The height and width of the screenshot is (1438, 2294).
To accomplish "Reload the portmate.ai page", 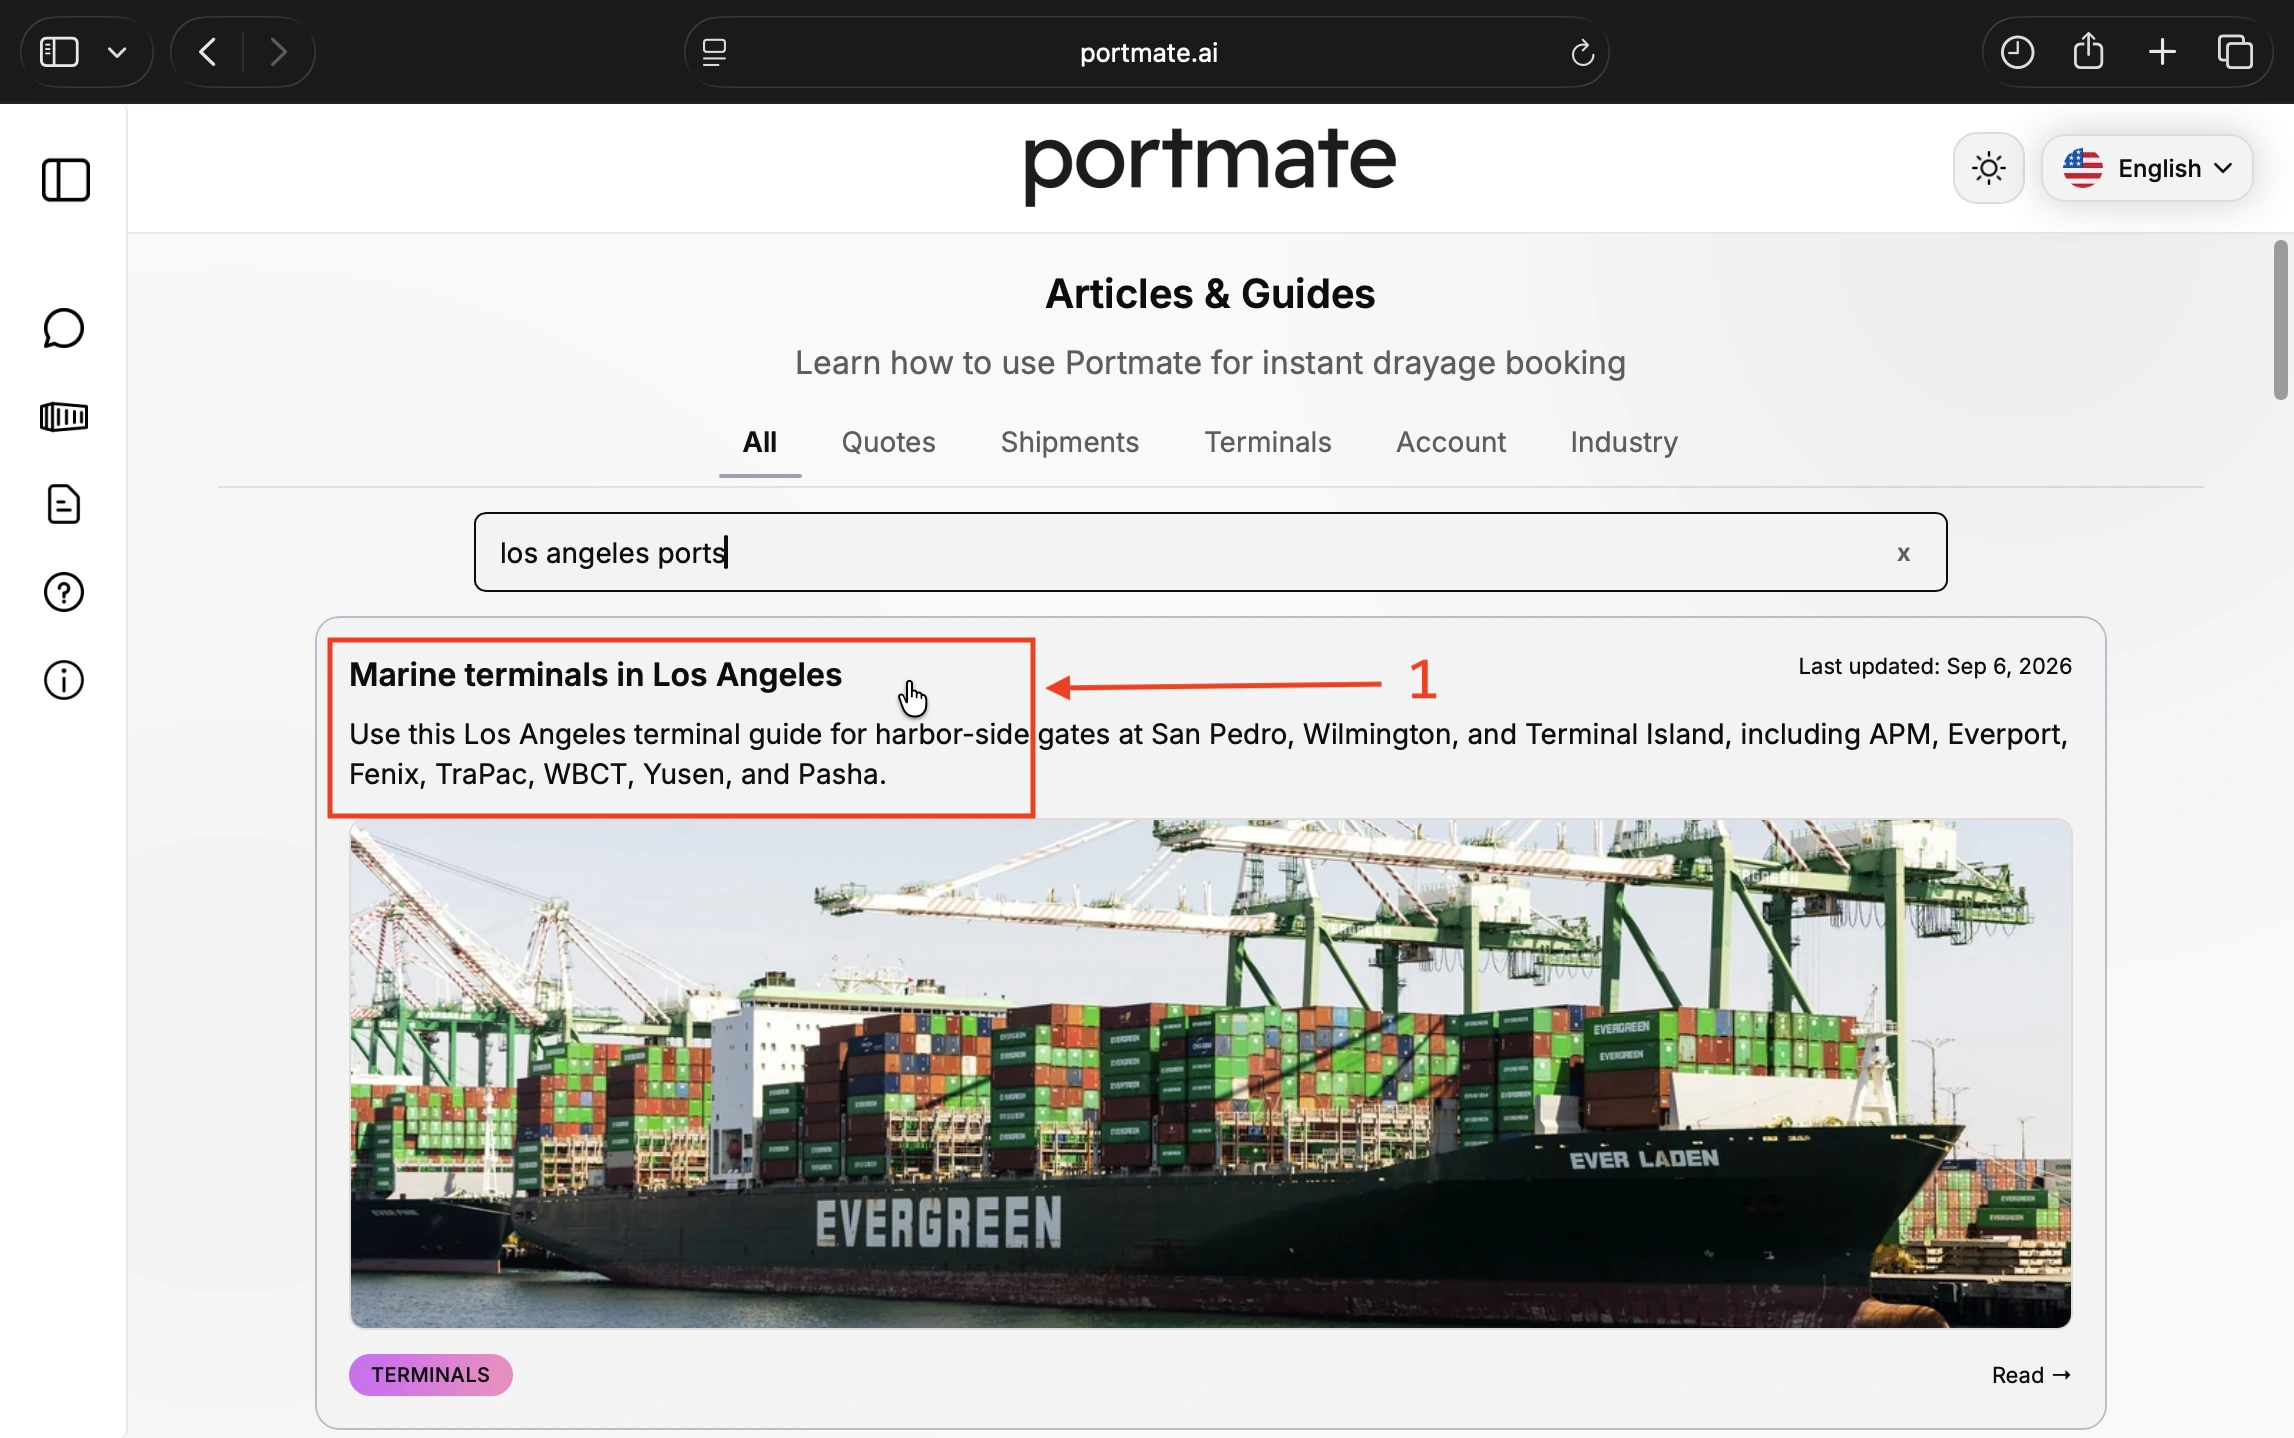I will pyautogui.click(x=1581, y=53).
